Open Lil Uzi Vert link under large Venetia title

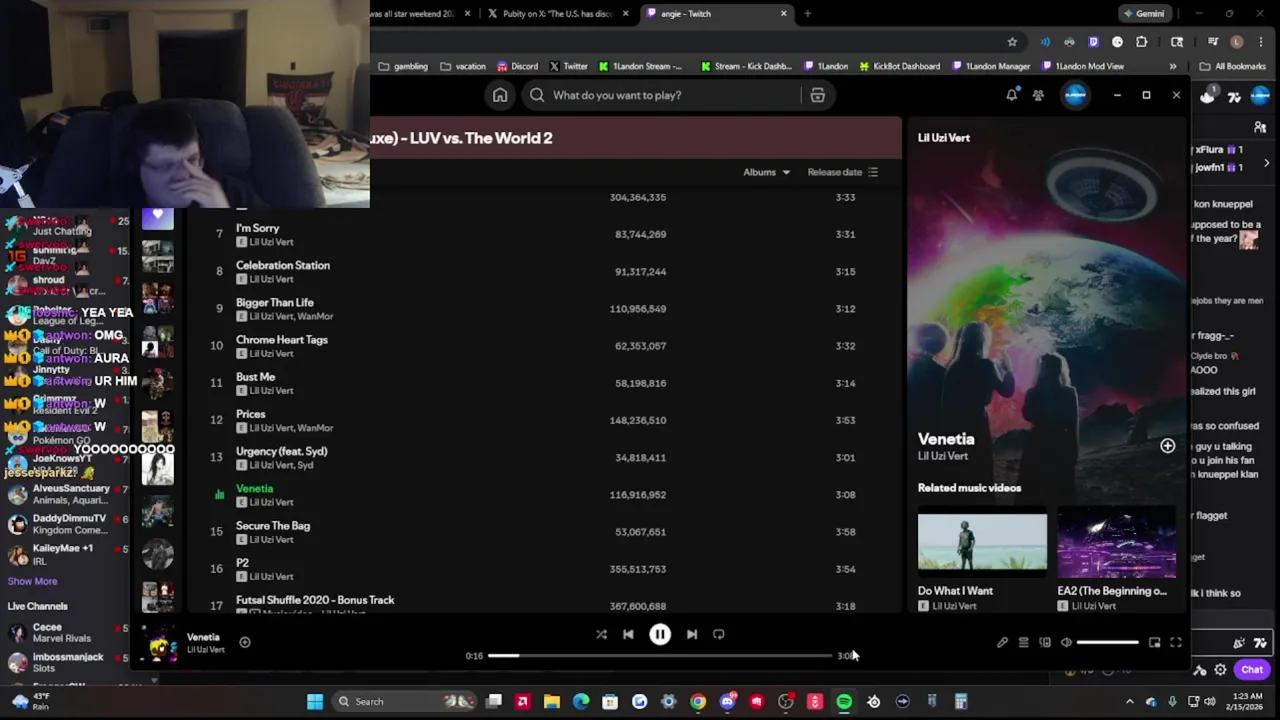943,456
